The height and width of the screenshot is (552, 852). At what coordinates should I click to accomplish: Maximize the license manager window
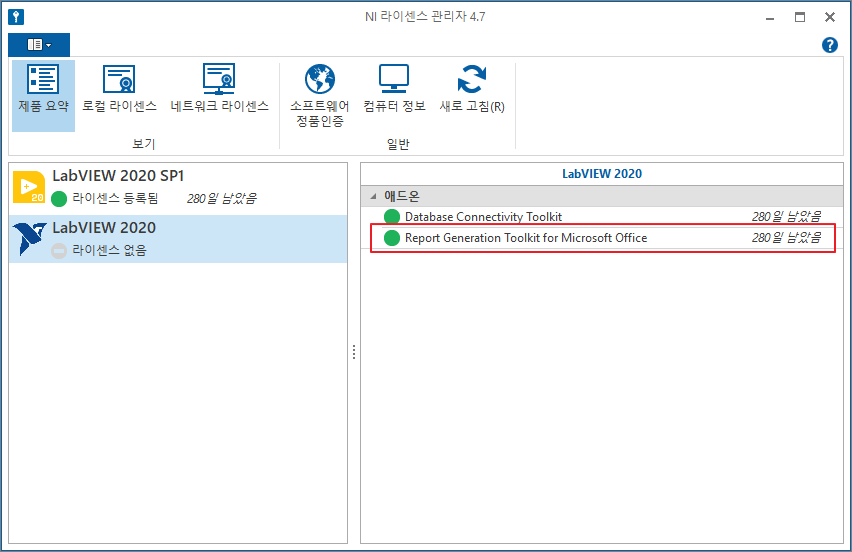pyautogui.click(x=800, y=17)
